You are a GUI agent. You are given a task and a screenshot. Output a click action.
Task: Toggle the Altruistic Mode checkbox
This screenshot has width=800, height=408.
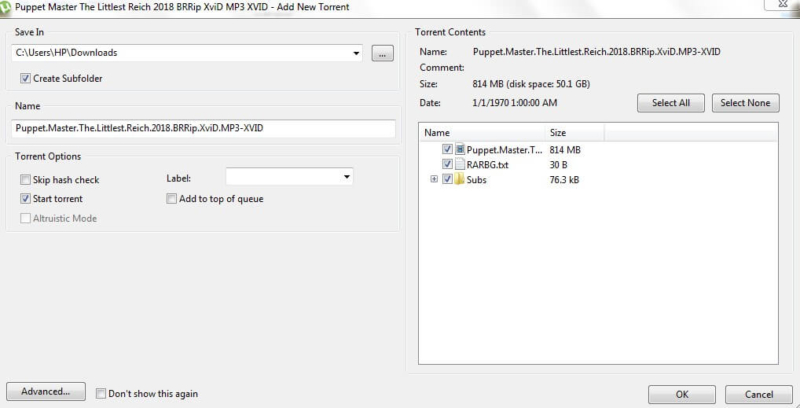click(x=25, y=218)
